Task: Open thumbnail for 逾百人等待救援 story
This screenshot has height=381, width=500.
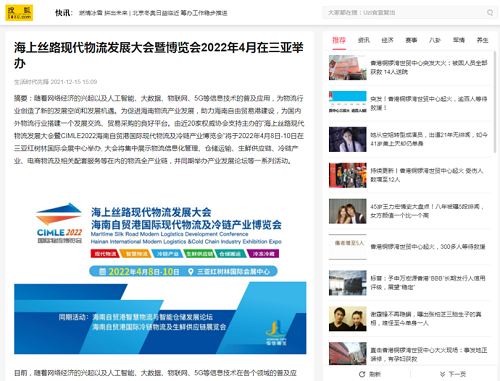Action: tap(348, 103)
